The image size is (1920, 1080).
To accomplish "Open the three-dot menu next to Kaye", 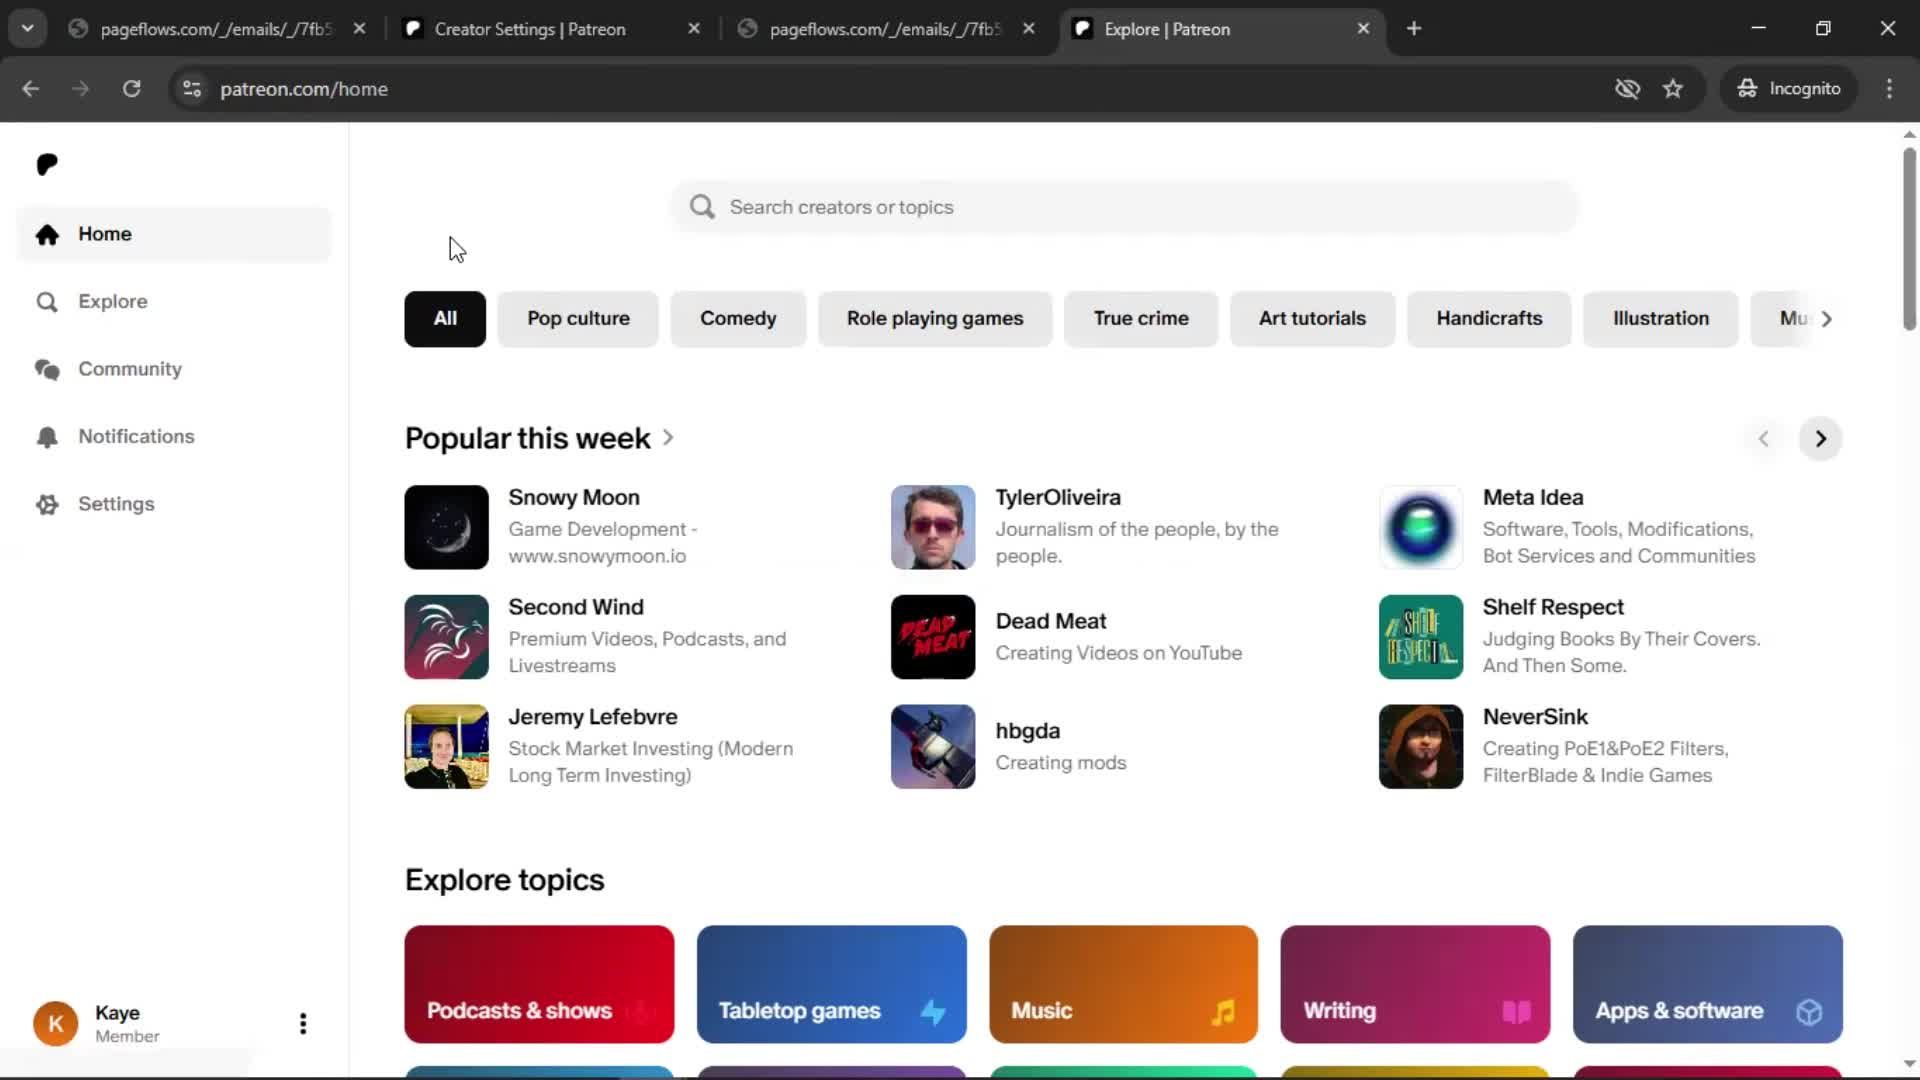I will (303, 1023).
